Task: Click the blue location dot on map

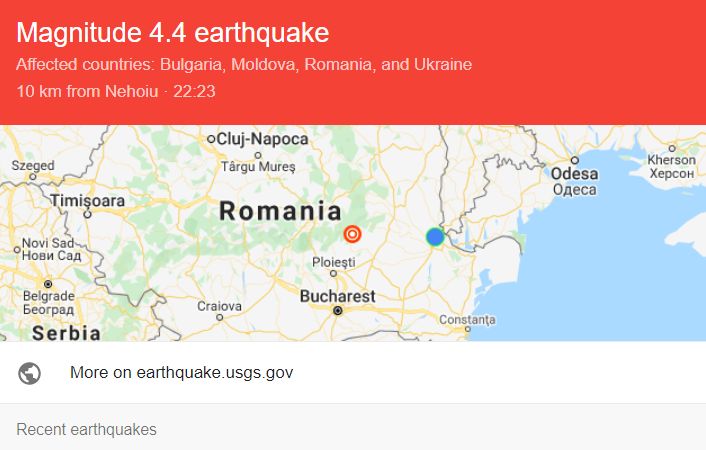Action: tap(435, 237)
